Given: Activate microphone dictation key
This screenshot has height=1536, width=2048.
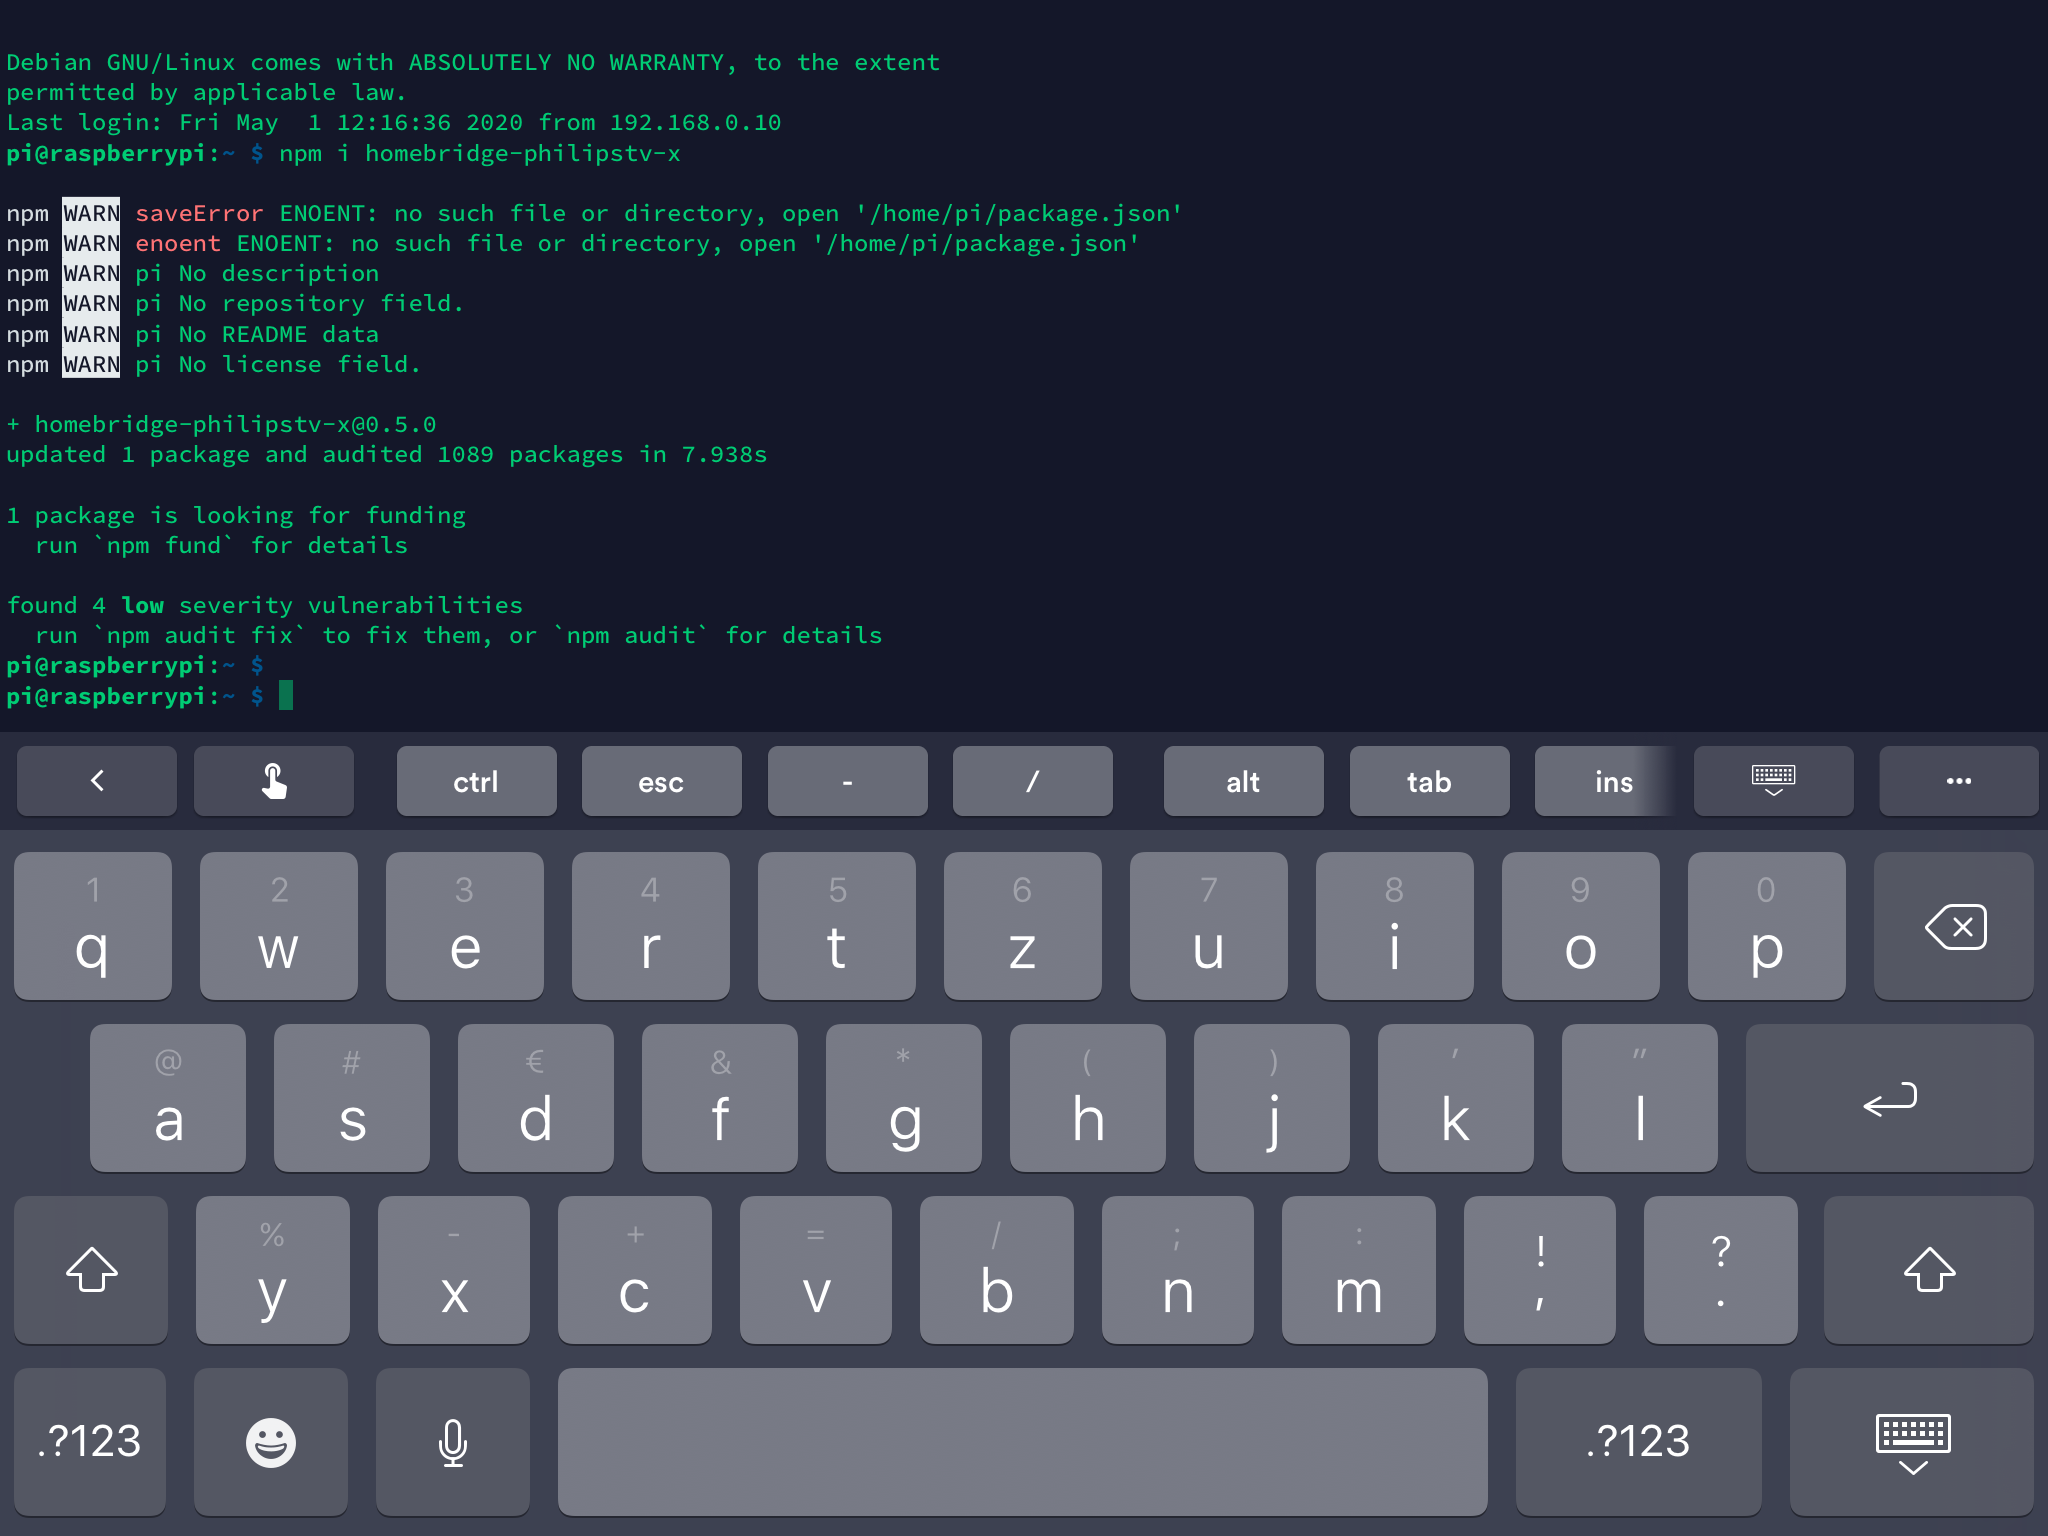Looking at the screenshot, I should click(x=452, y=1441).
